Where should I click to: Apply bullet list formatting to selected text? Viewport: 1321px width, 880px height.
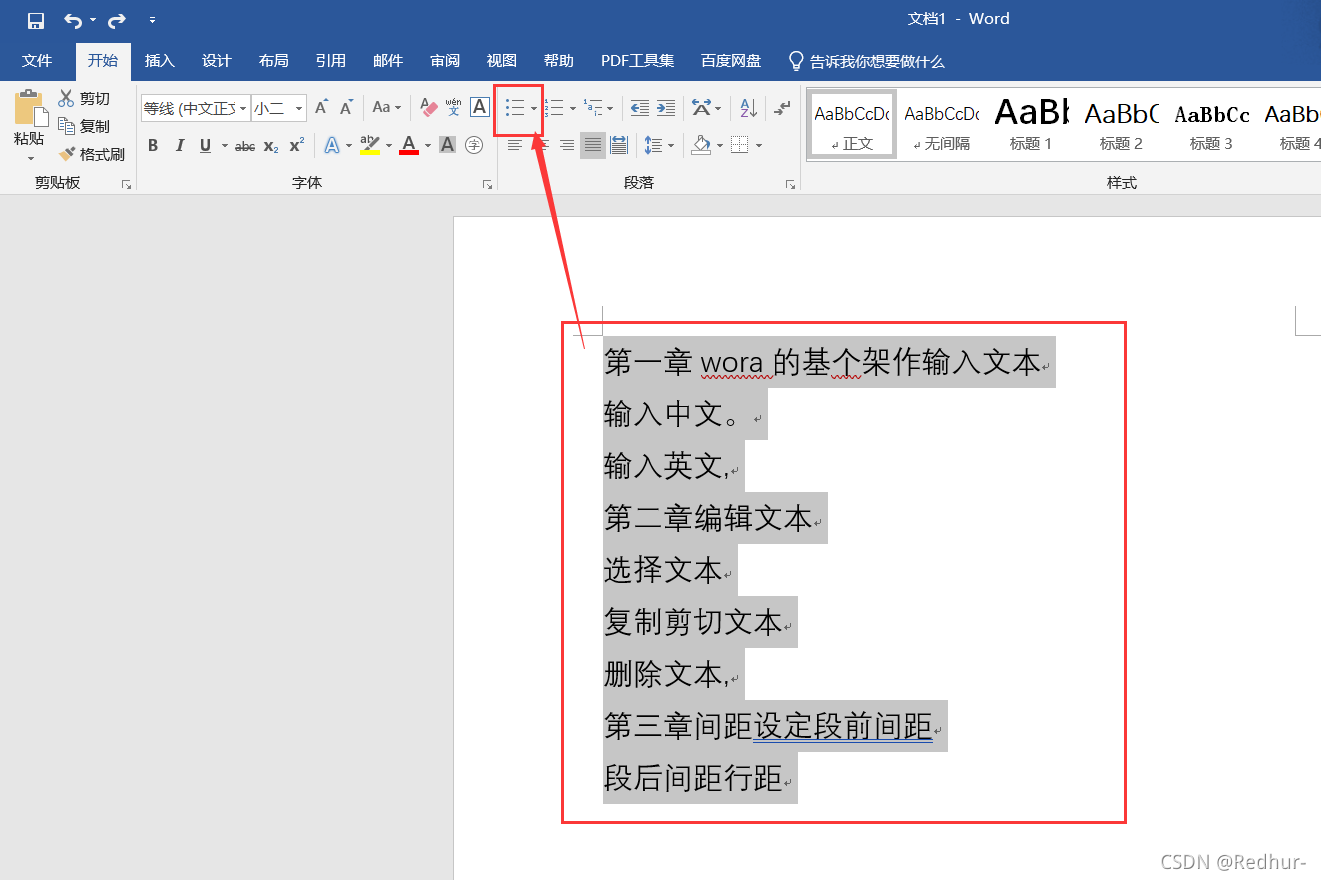pos(513,107)
